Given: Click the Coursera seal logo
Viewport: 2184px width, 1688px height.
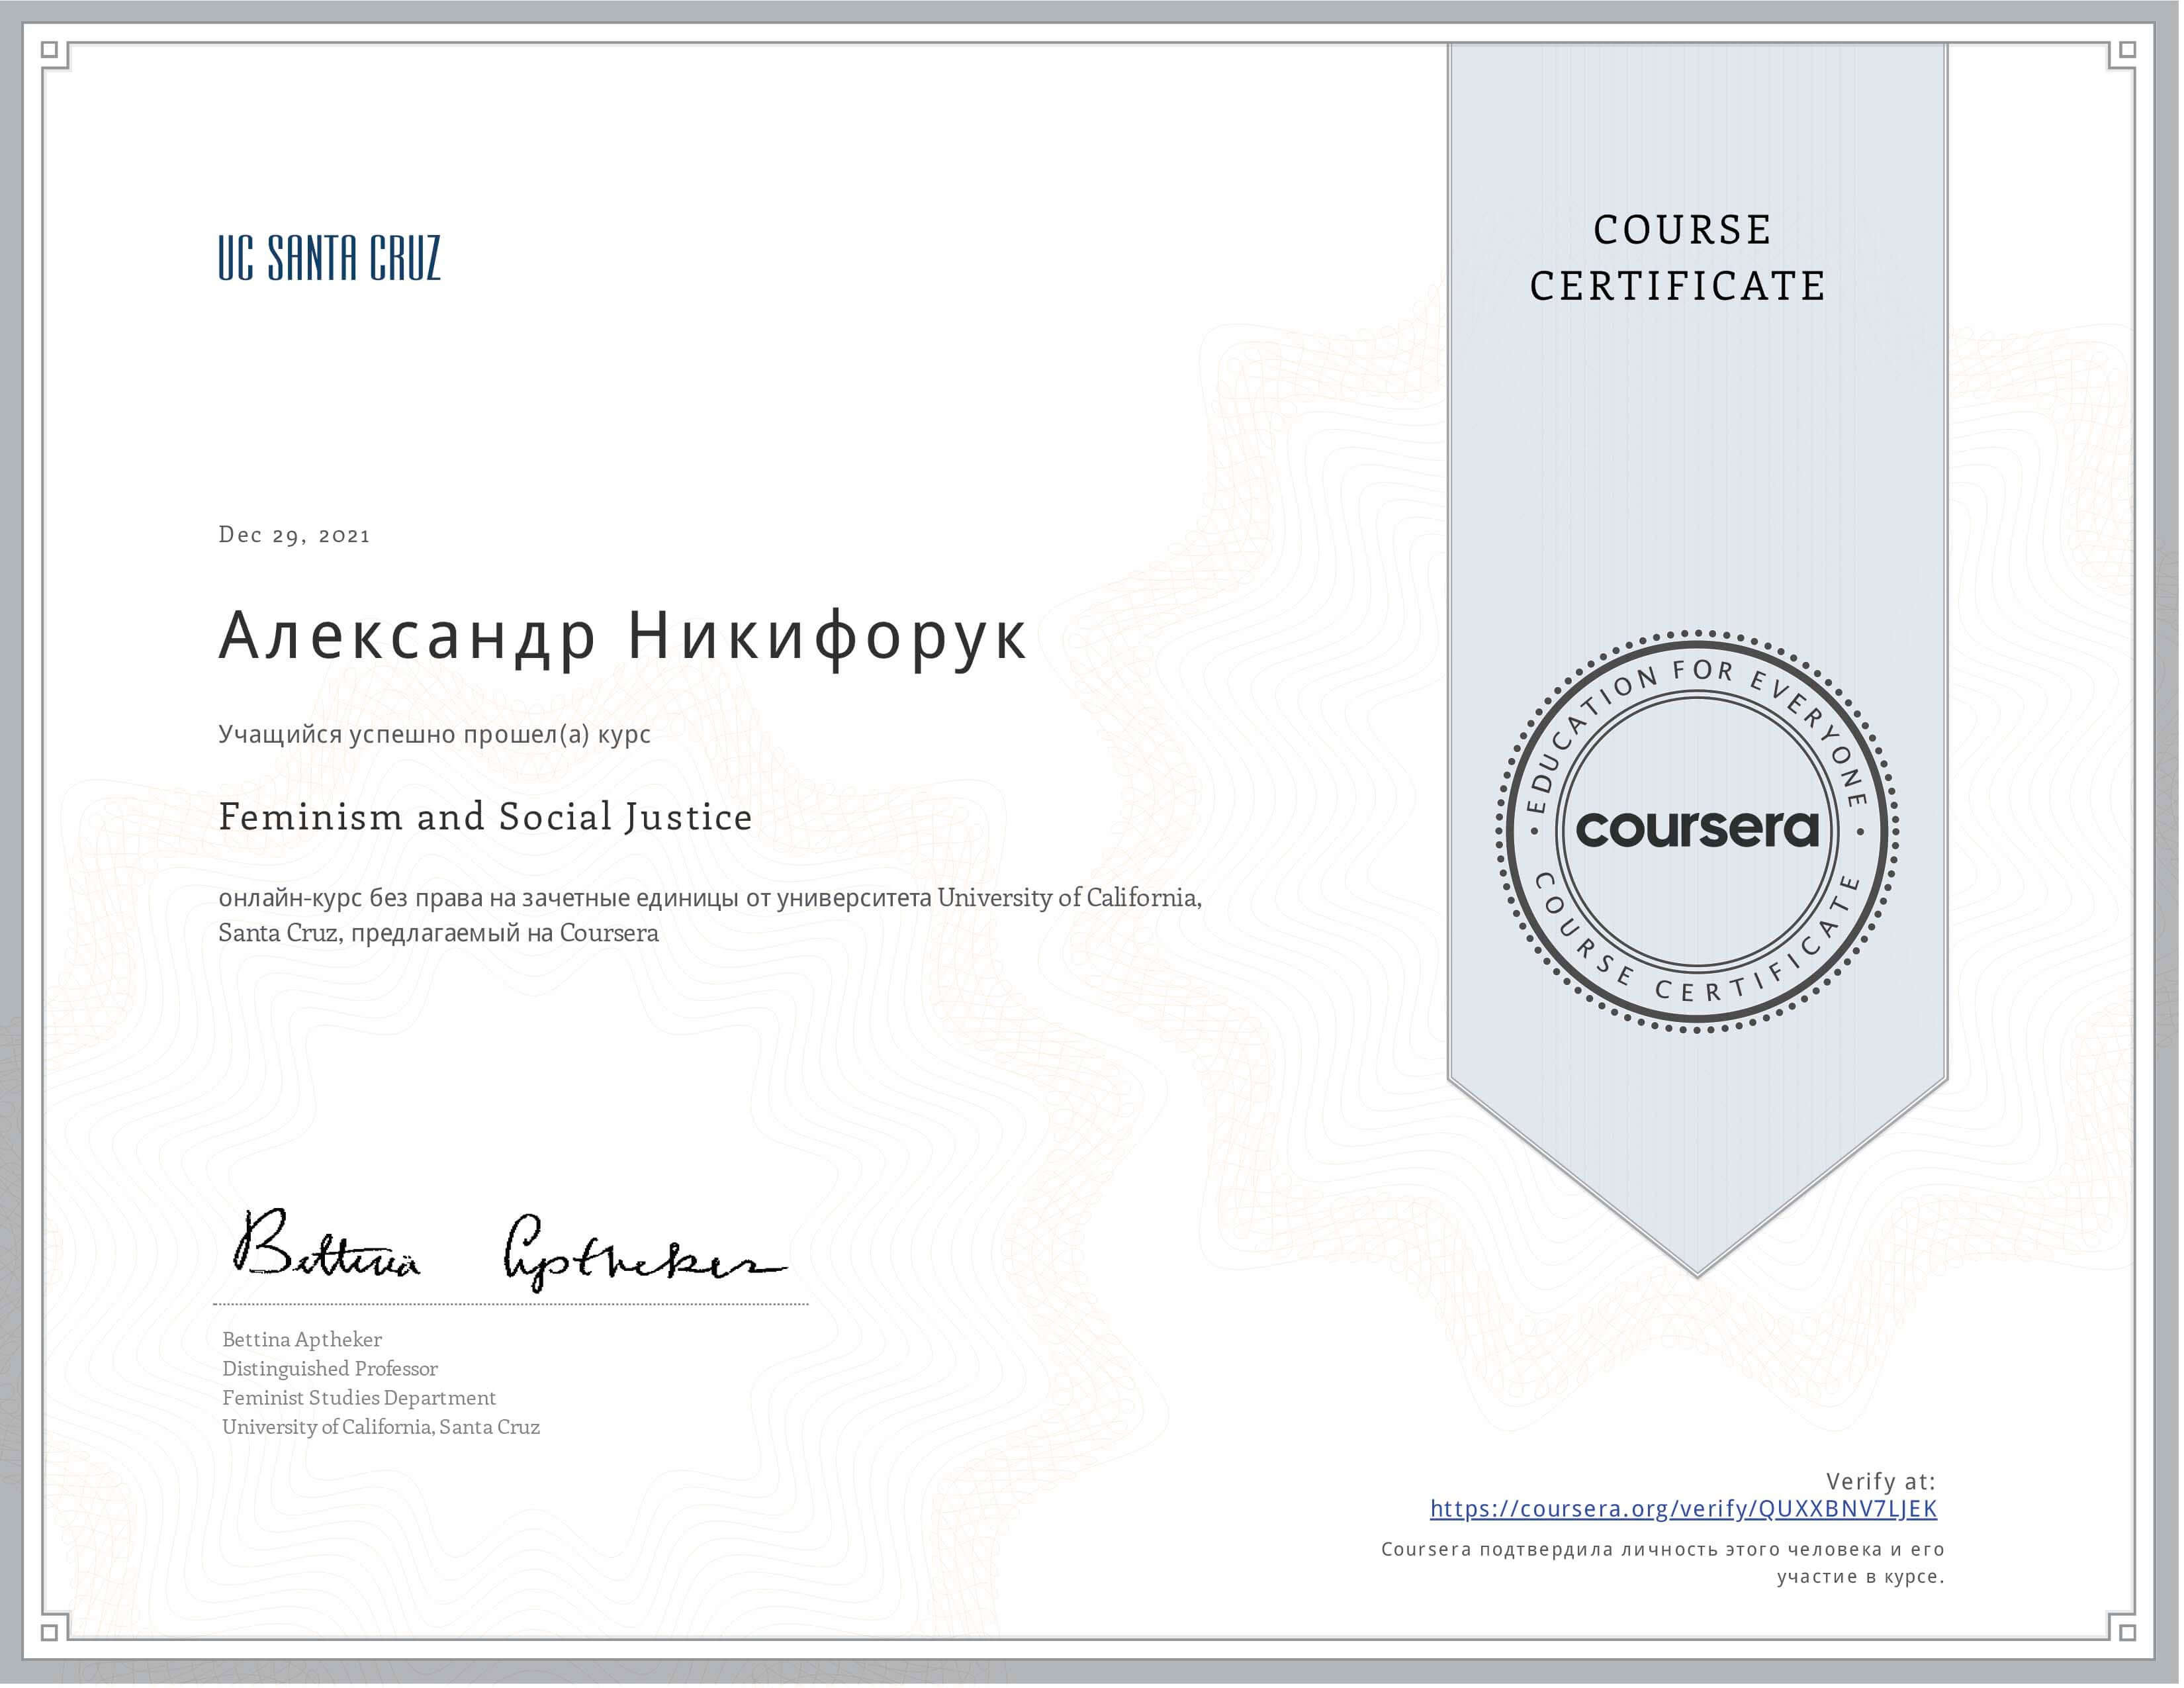Looking at the screenshot, I should [1697, 830].
